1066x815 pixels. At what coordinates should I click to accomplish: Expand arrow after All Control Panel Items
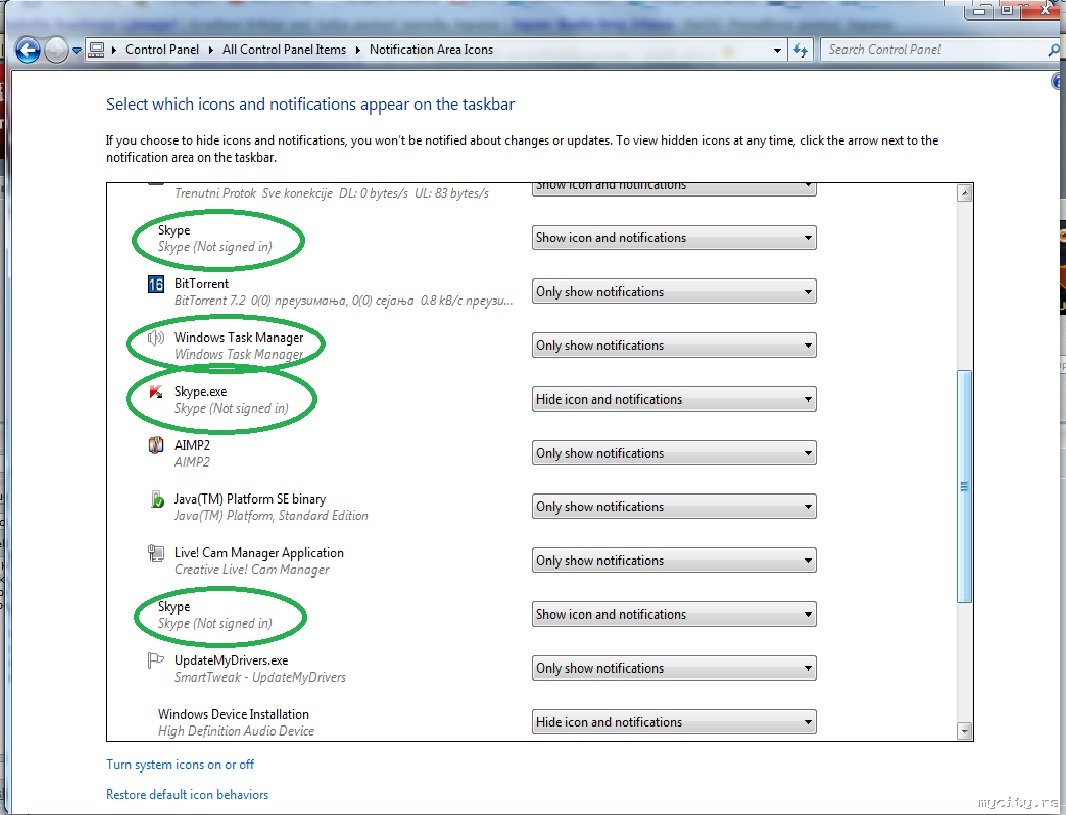coord(358,50)
